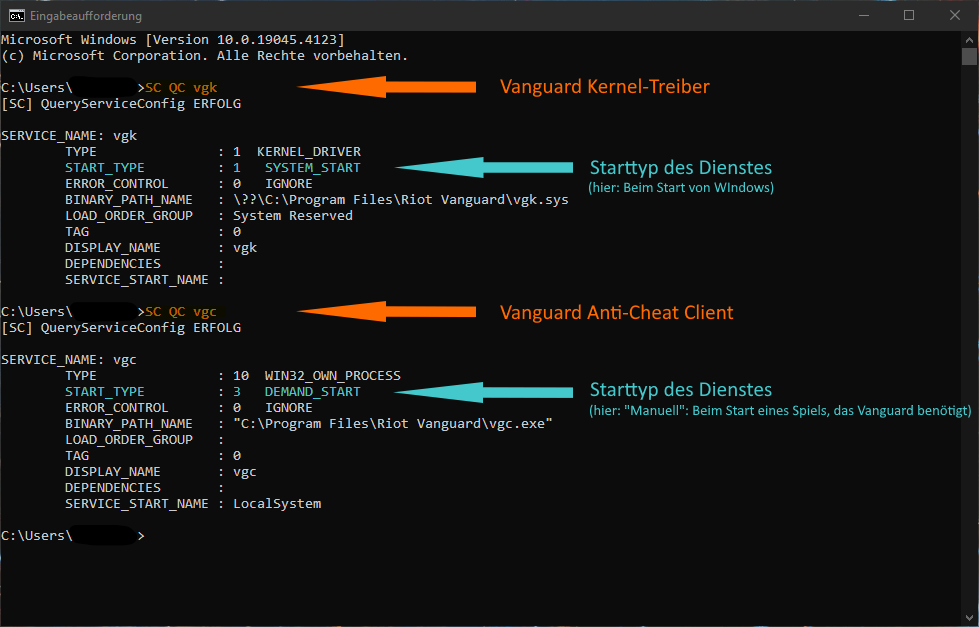Click 'Vanguard Kernel-Treiber' annotation text
979x627 pixels.
[604, 86]
